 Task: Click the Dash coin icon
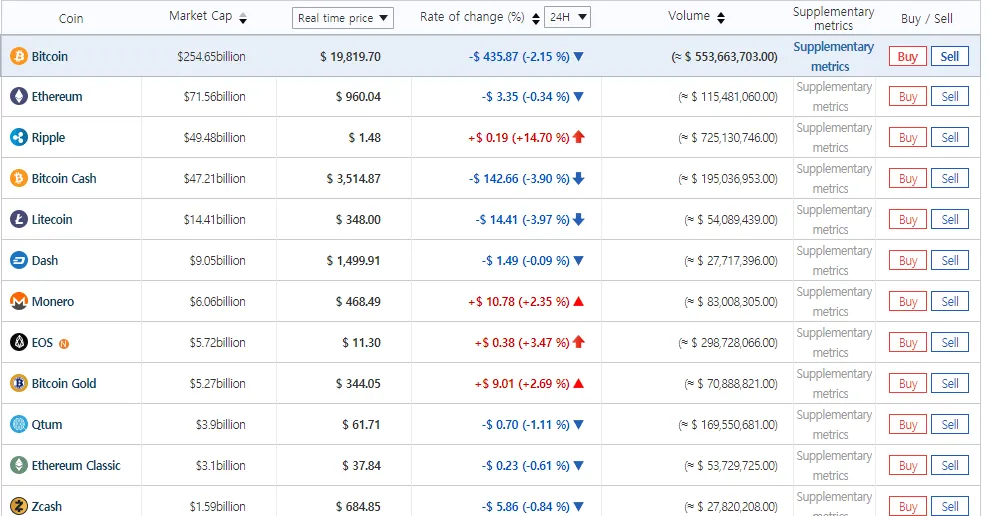coord(19,261)
